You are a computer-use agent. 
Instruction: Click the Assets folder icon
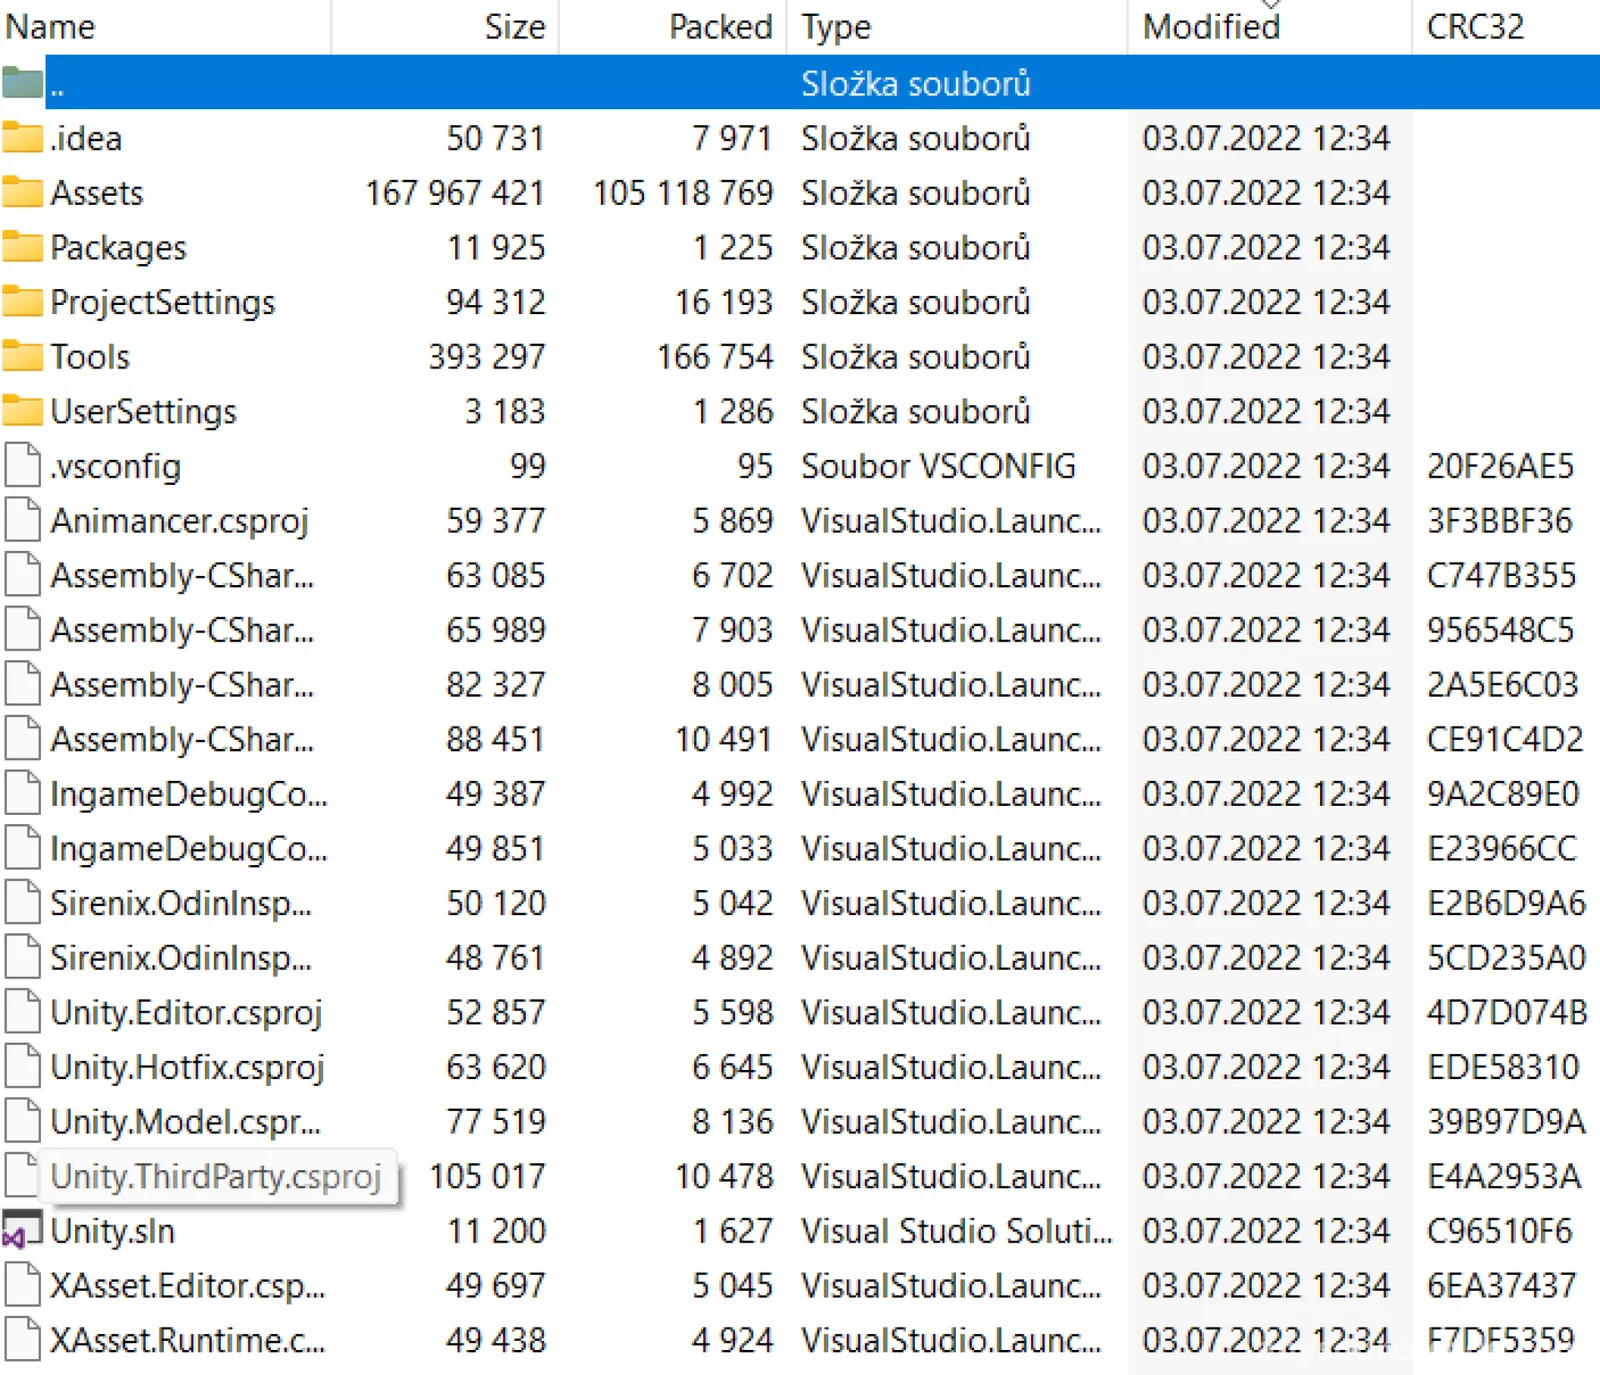coord(22,192)
